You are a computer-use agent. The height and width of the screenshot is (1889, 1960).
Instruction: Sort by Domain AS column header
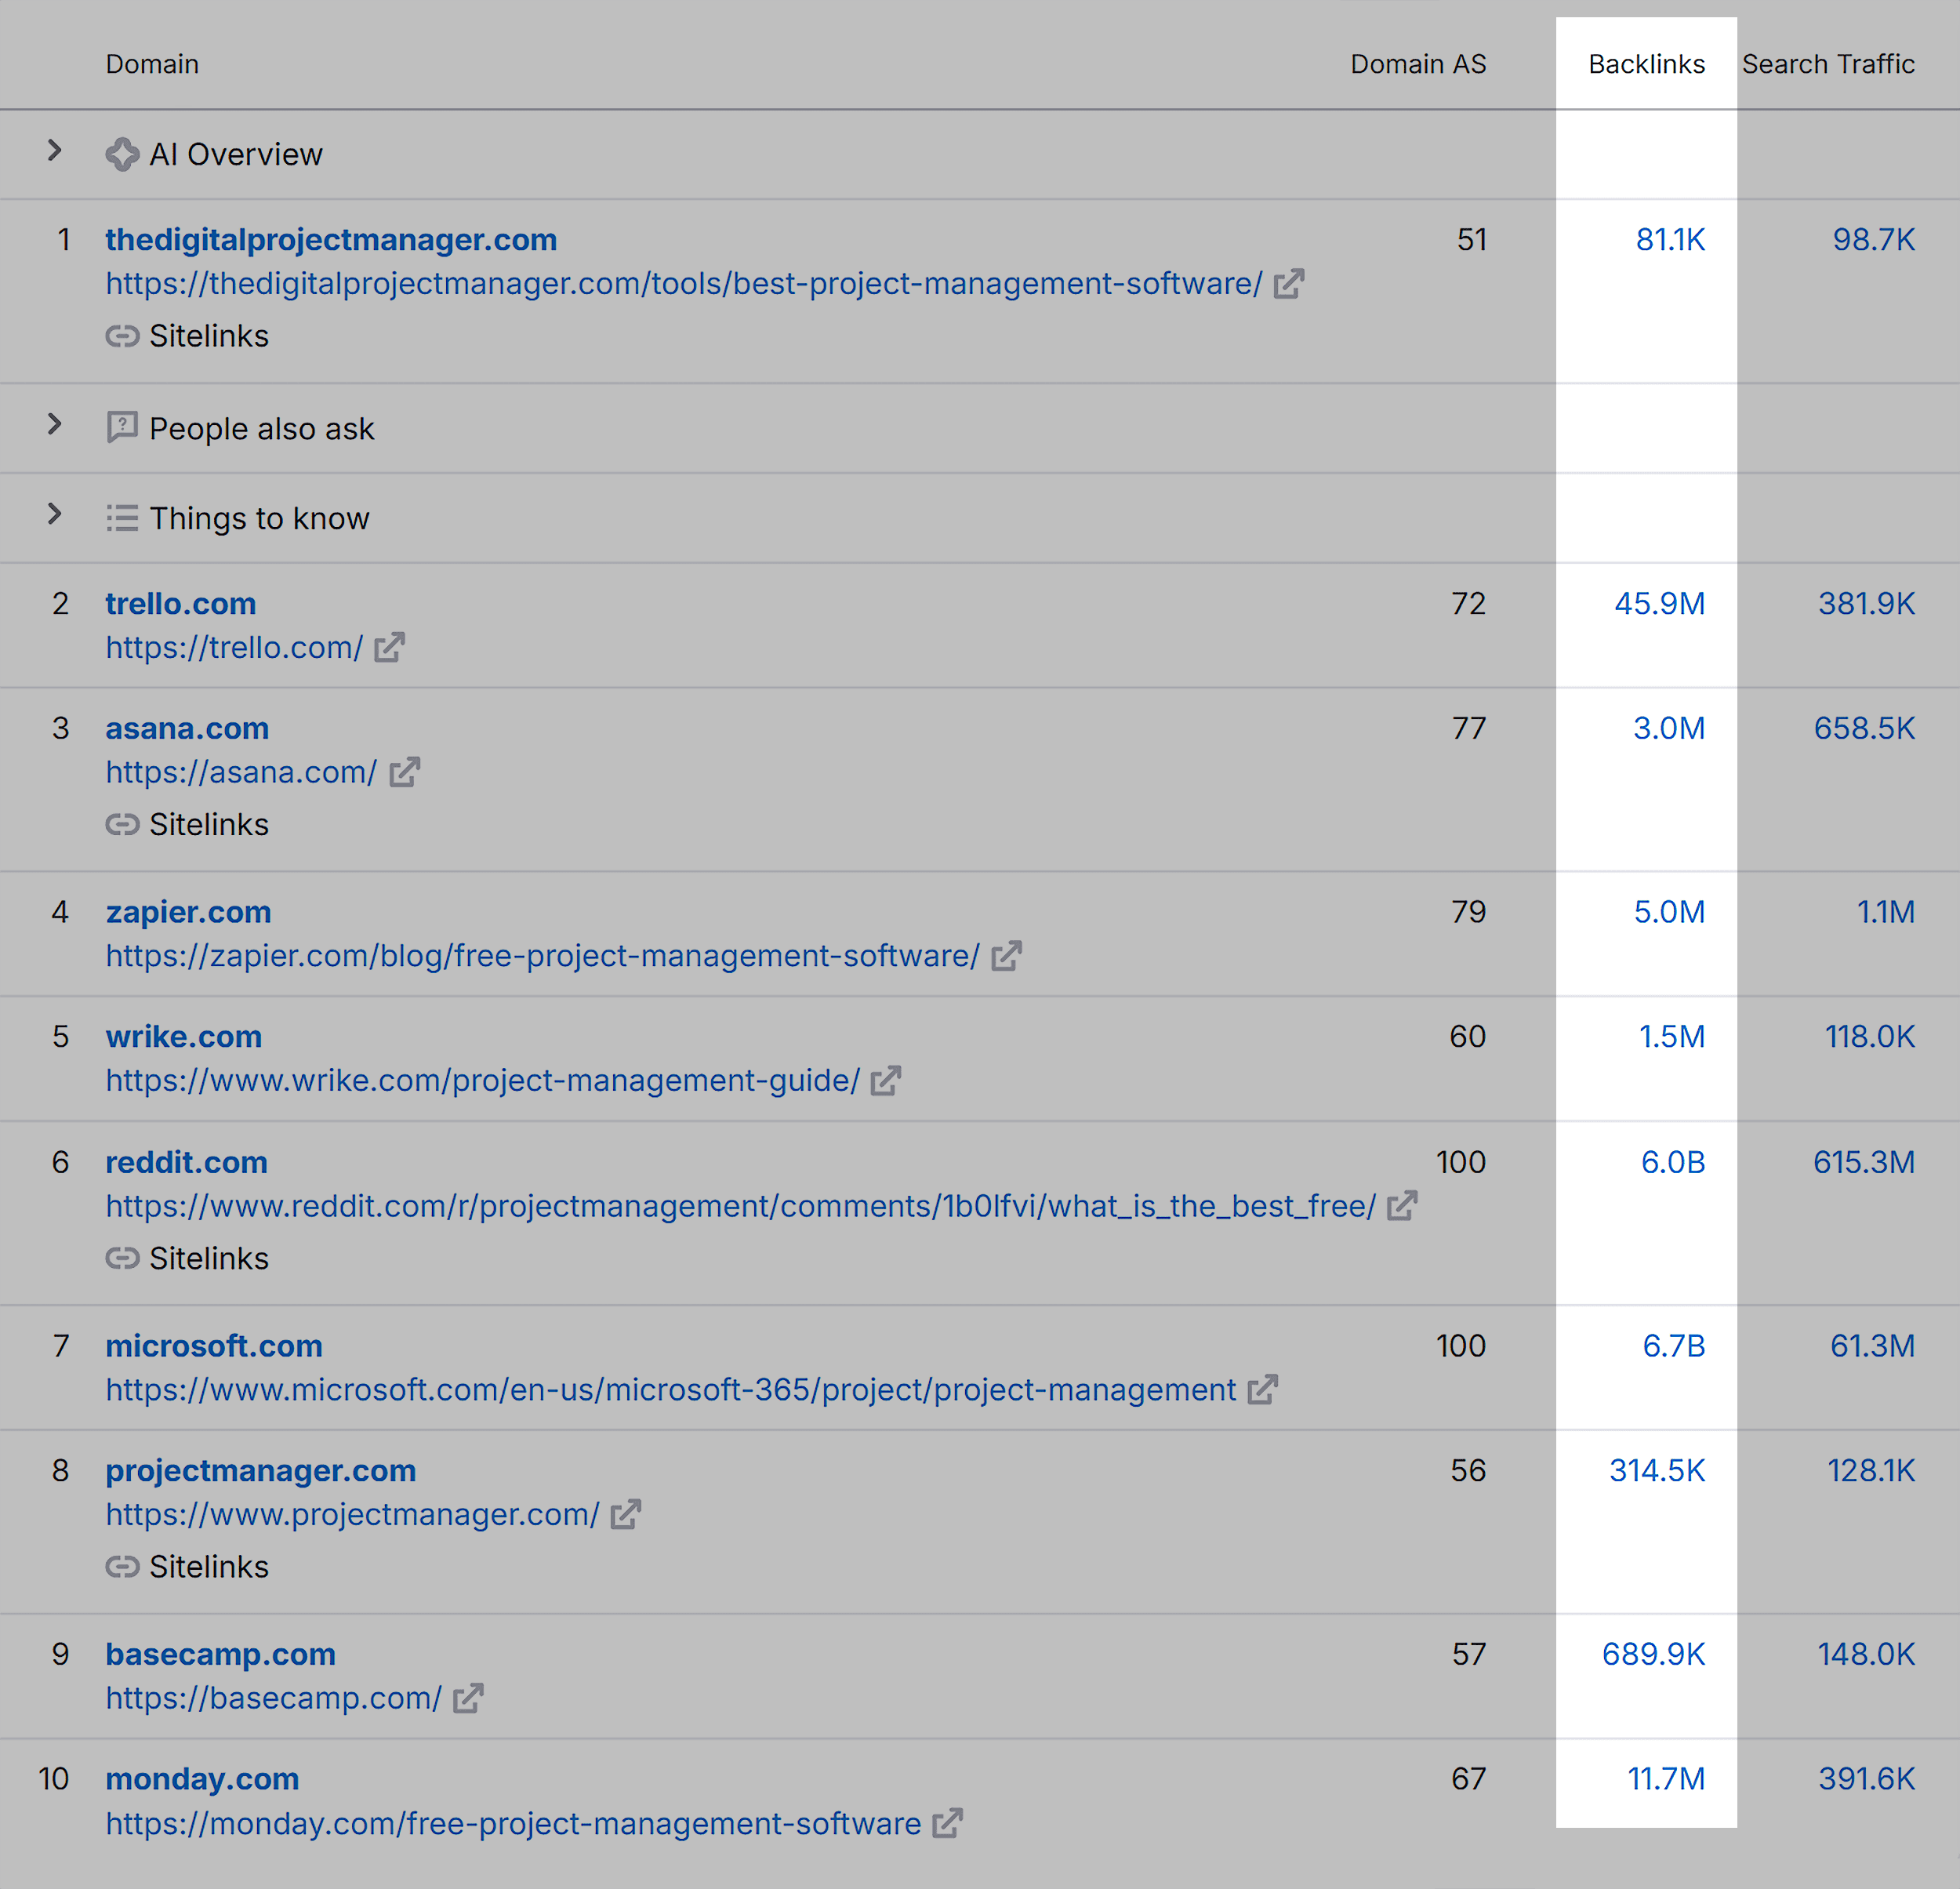coord(1418,64)
